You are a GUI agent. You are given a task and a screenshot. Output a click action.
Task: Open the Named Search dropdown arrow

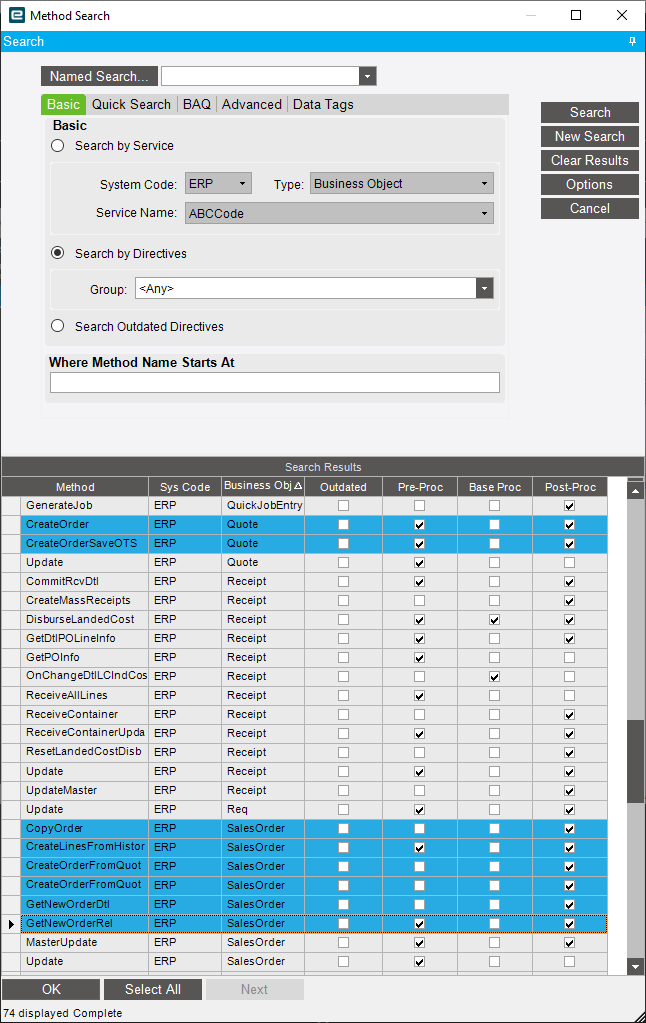pyautogui.click(x=367, y=76)
